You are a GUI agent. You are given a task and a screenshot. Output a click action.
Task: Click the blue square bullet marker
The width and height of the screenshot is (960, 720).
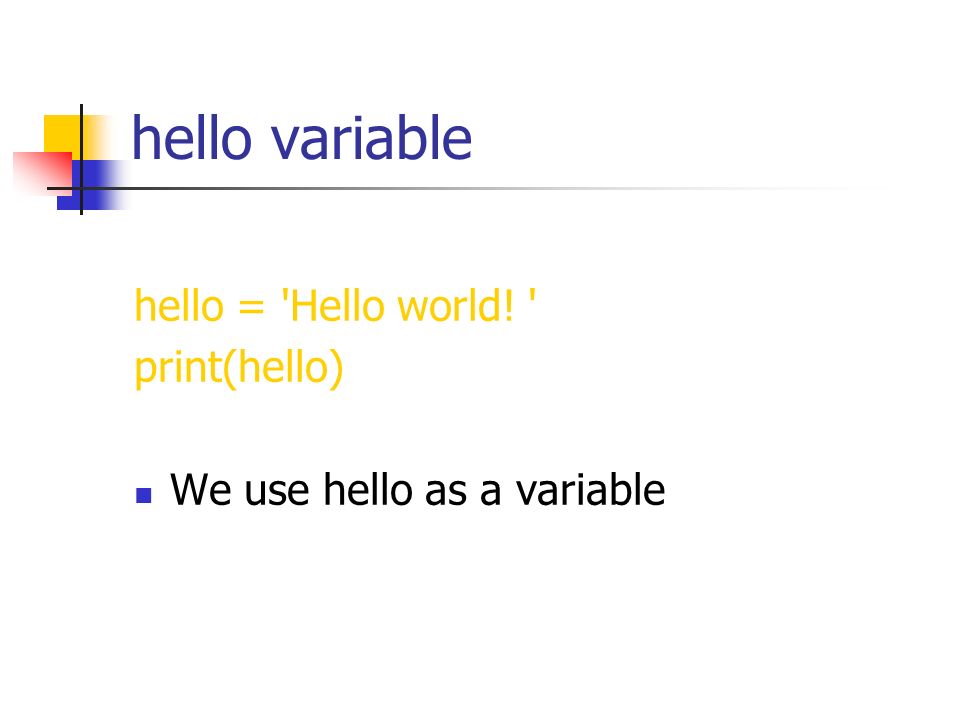pyautogui.click(x=143, y=495)
